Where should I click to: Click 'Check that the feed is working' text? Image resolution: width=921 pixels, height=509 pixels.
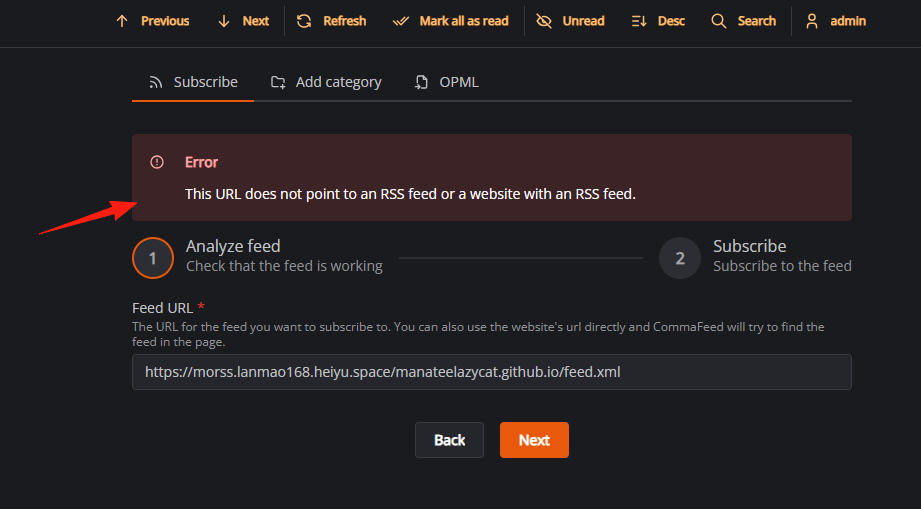(x=284, y=266)
